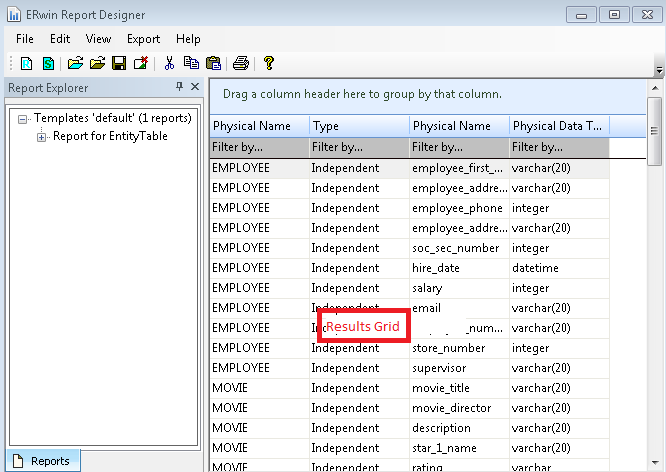Click the Paste clipboard icon
Viewport: 666px width, 472px height.
[x=212, y=63]
